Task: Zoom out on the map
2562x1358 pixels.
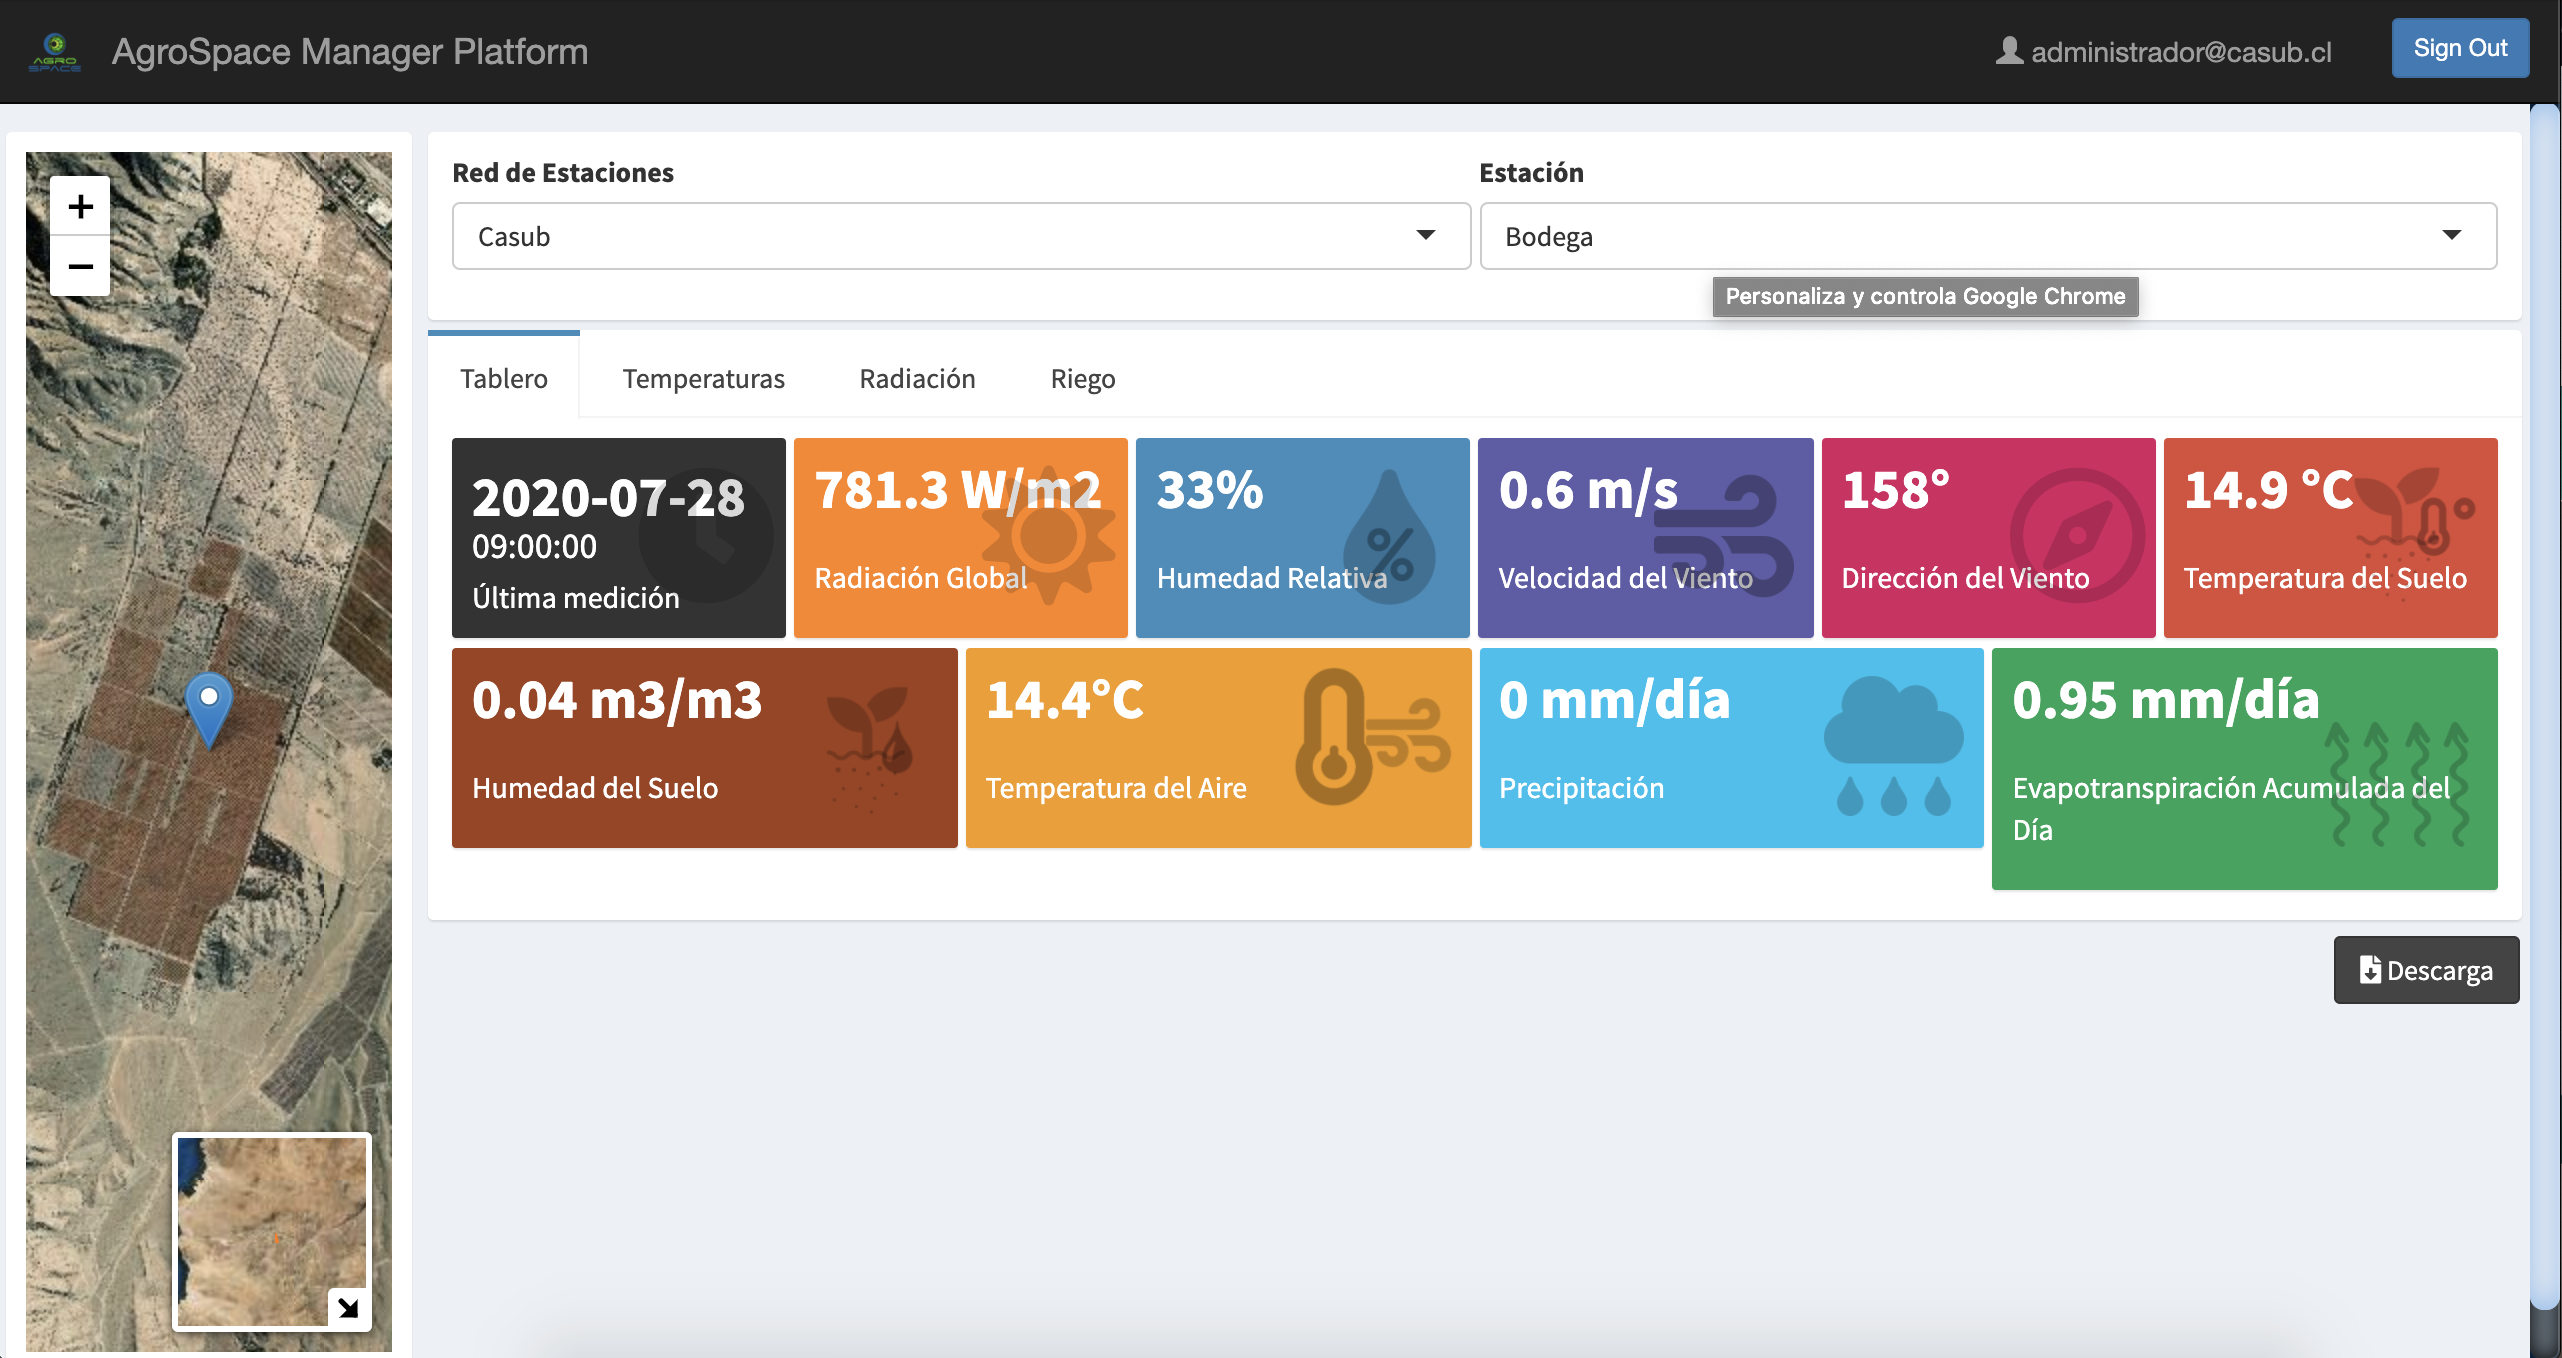Action: coord(80,266)
